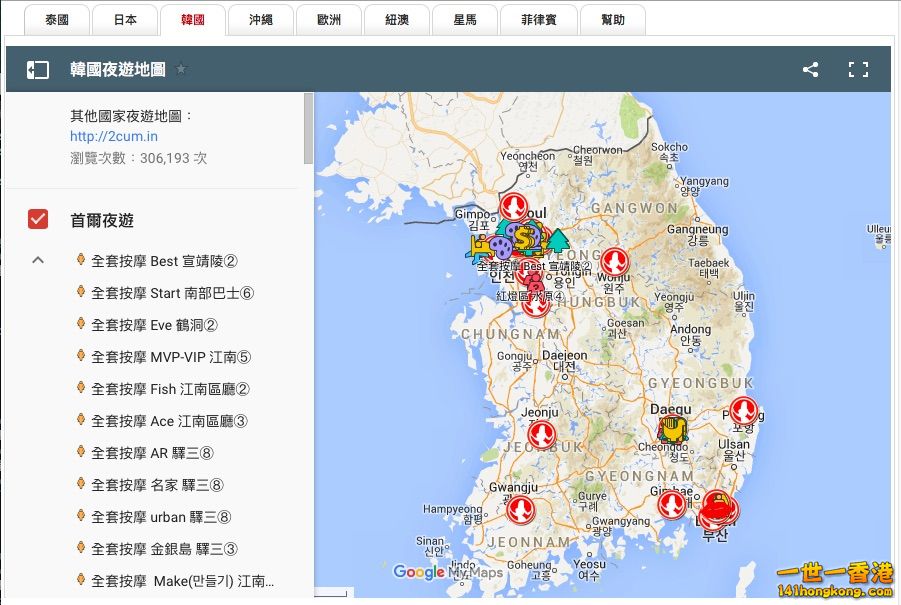This screenshot has height=605, width=901.
Task: Open the 2cum.in link
Action: click(x=114, y=136)
